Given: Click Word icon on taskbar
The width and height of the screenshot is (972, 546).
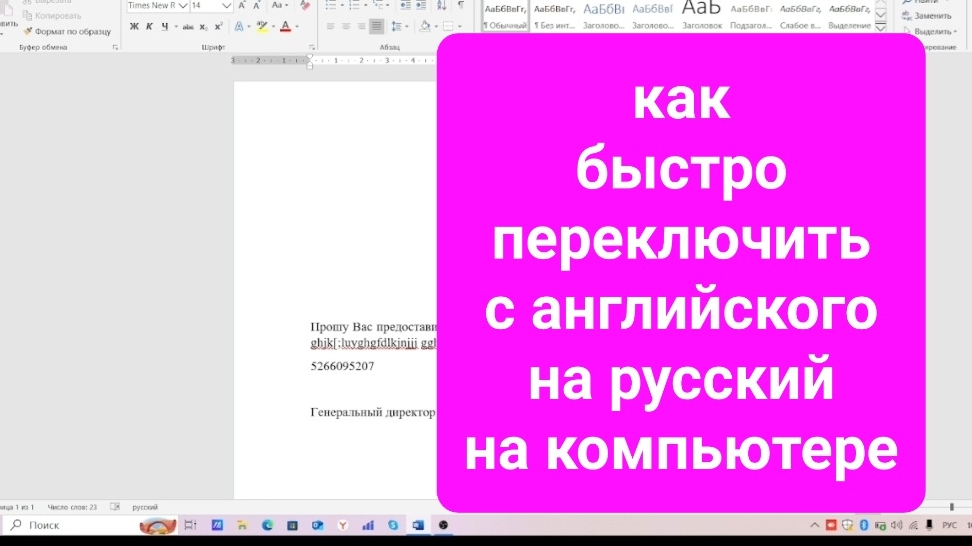Looking at the screenshot, I should [x=418, y=526].
